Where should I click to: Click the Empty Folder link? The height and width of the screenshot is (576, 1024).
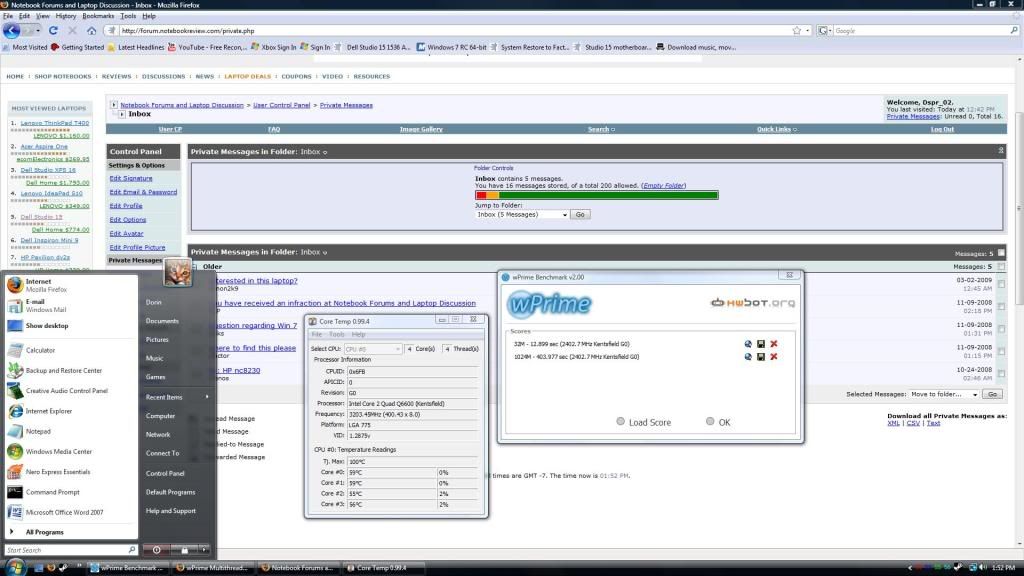tap(664, 185)
